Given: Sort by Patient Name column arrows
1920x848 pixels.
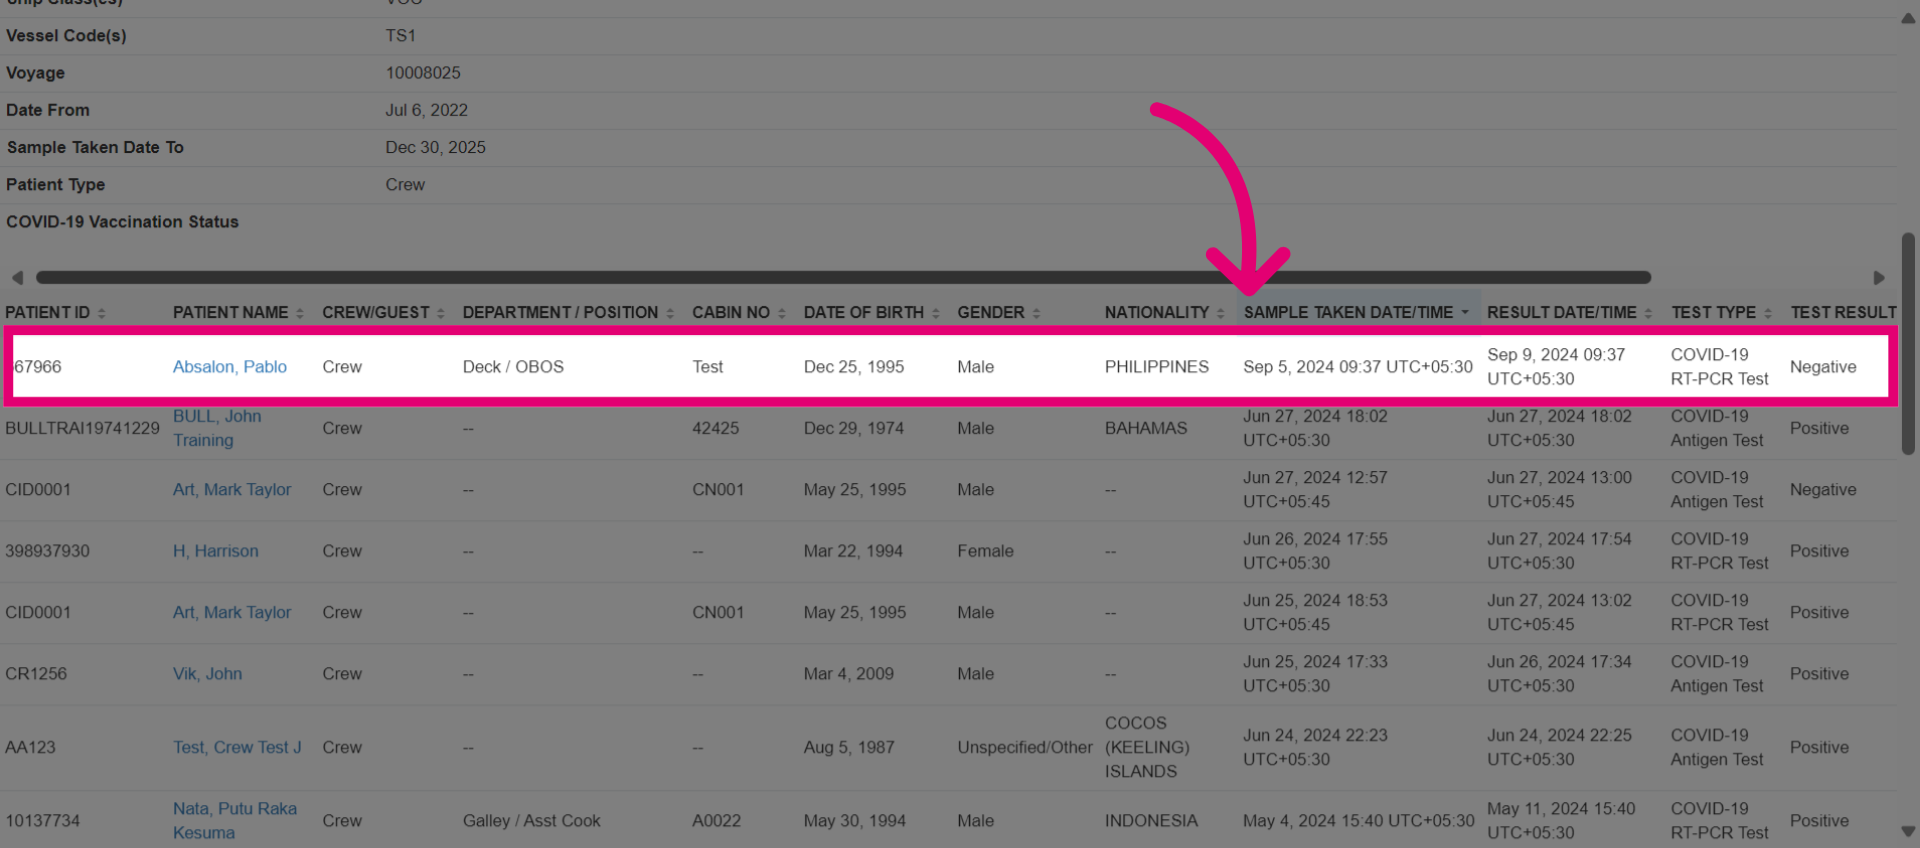Looking at the screenshot, I should (299, 313).
